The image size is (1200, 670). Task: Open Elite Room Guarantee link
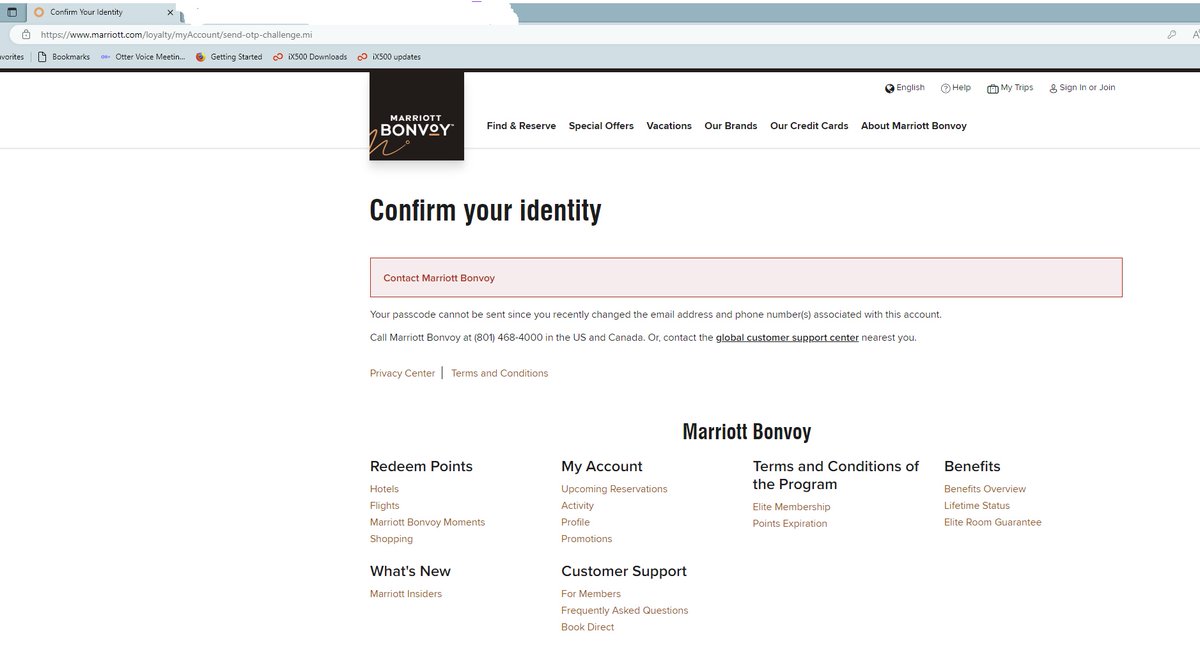click(993, 522)
